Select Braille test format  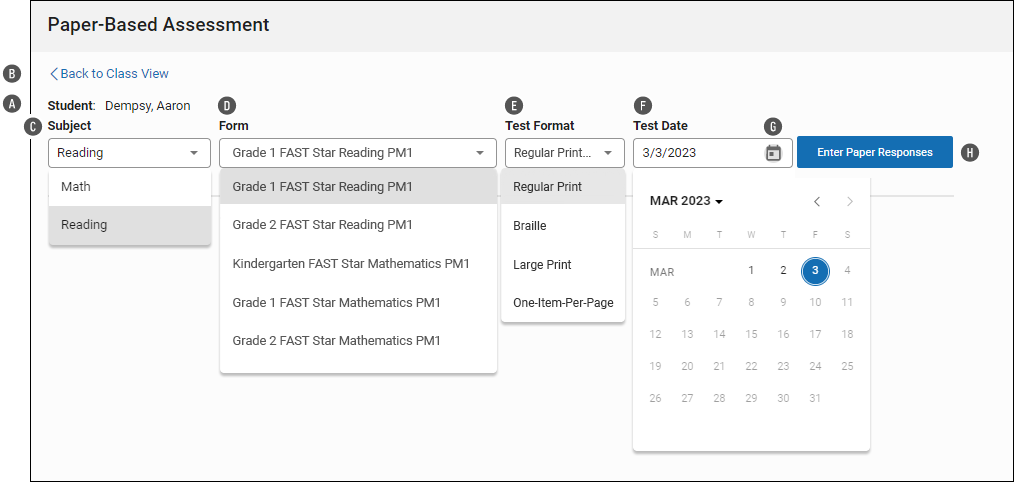click(x=563, y=226)
